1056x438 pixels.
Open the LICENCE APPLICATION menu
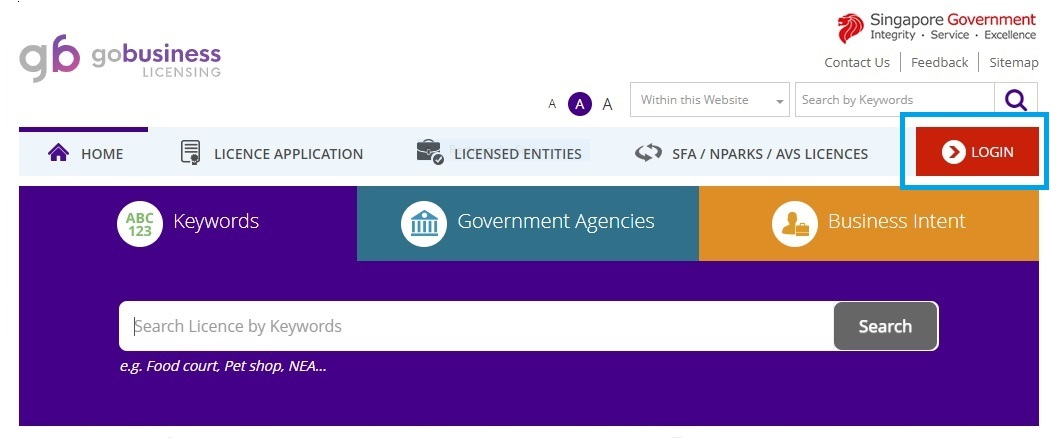pos(272,154)
